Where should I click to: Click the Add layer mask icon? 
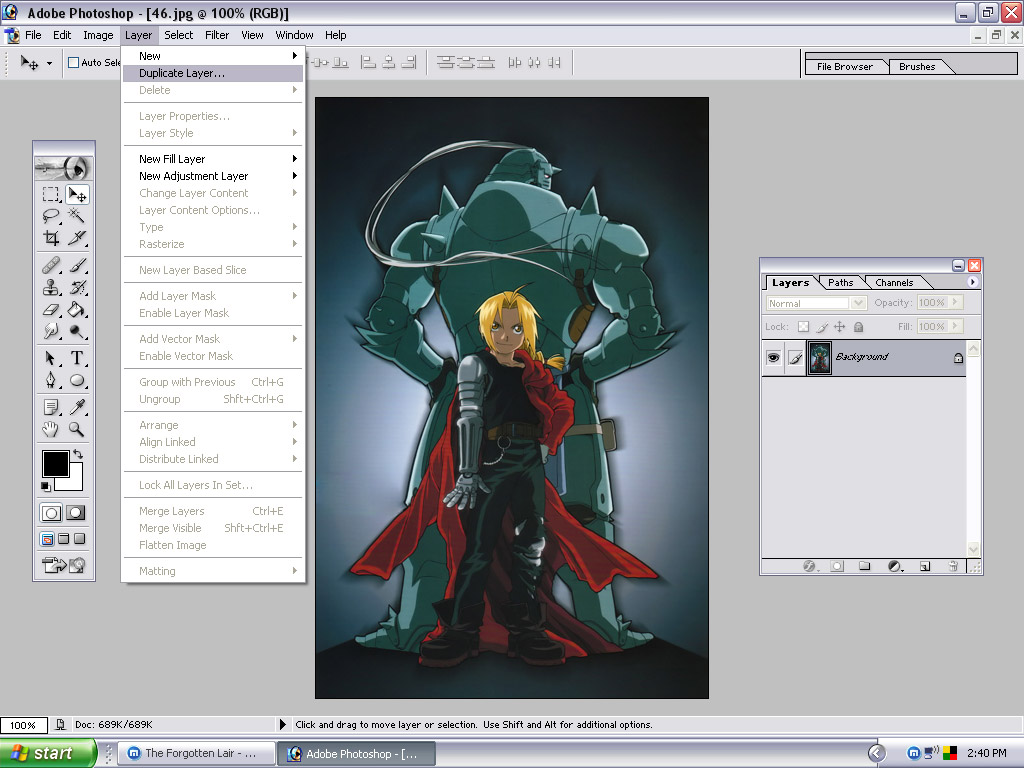[837, 566]
